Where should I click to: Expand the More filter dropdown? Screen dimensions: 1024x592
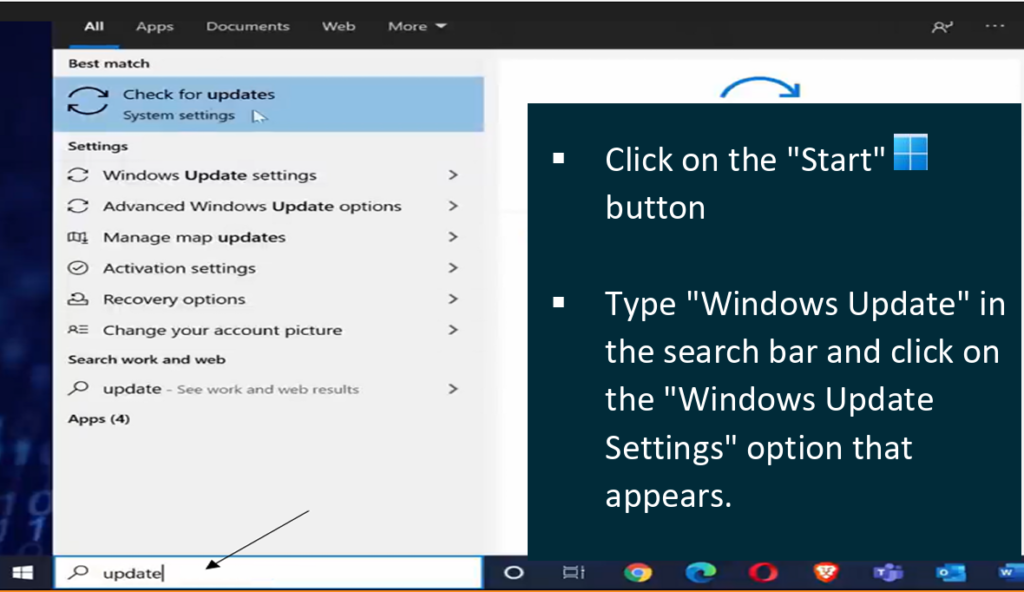click(x=417, y=27)
